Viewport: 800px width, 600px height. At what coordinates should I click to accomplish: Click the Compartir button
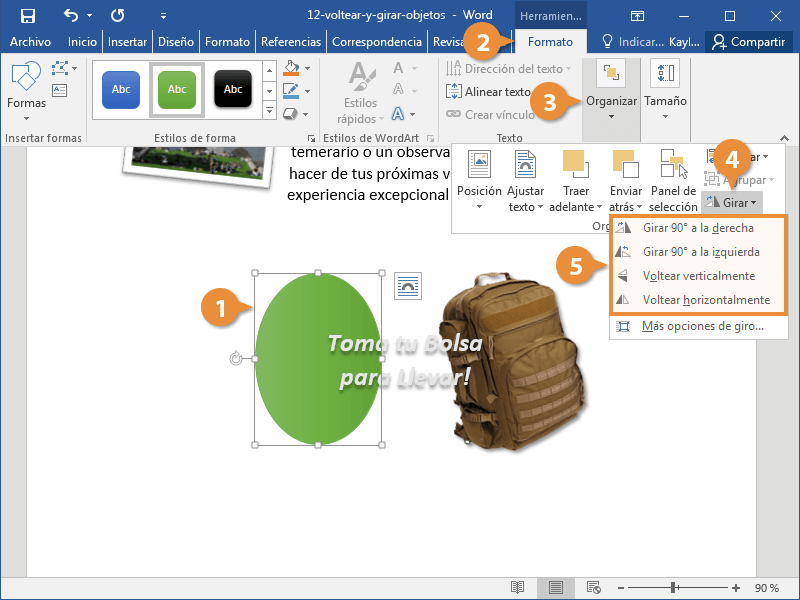[749, 42]
